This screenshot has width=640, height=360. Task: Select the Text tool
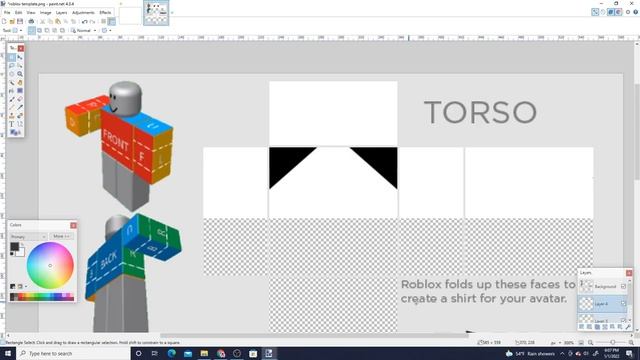pos(12,124)
